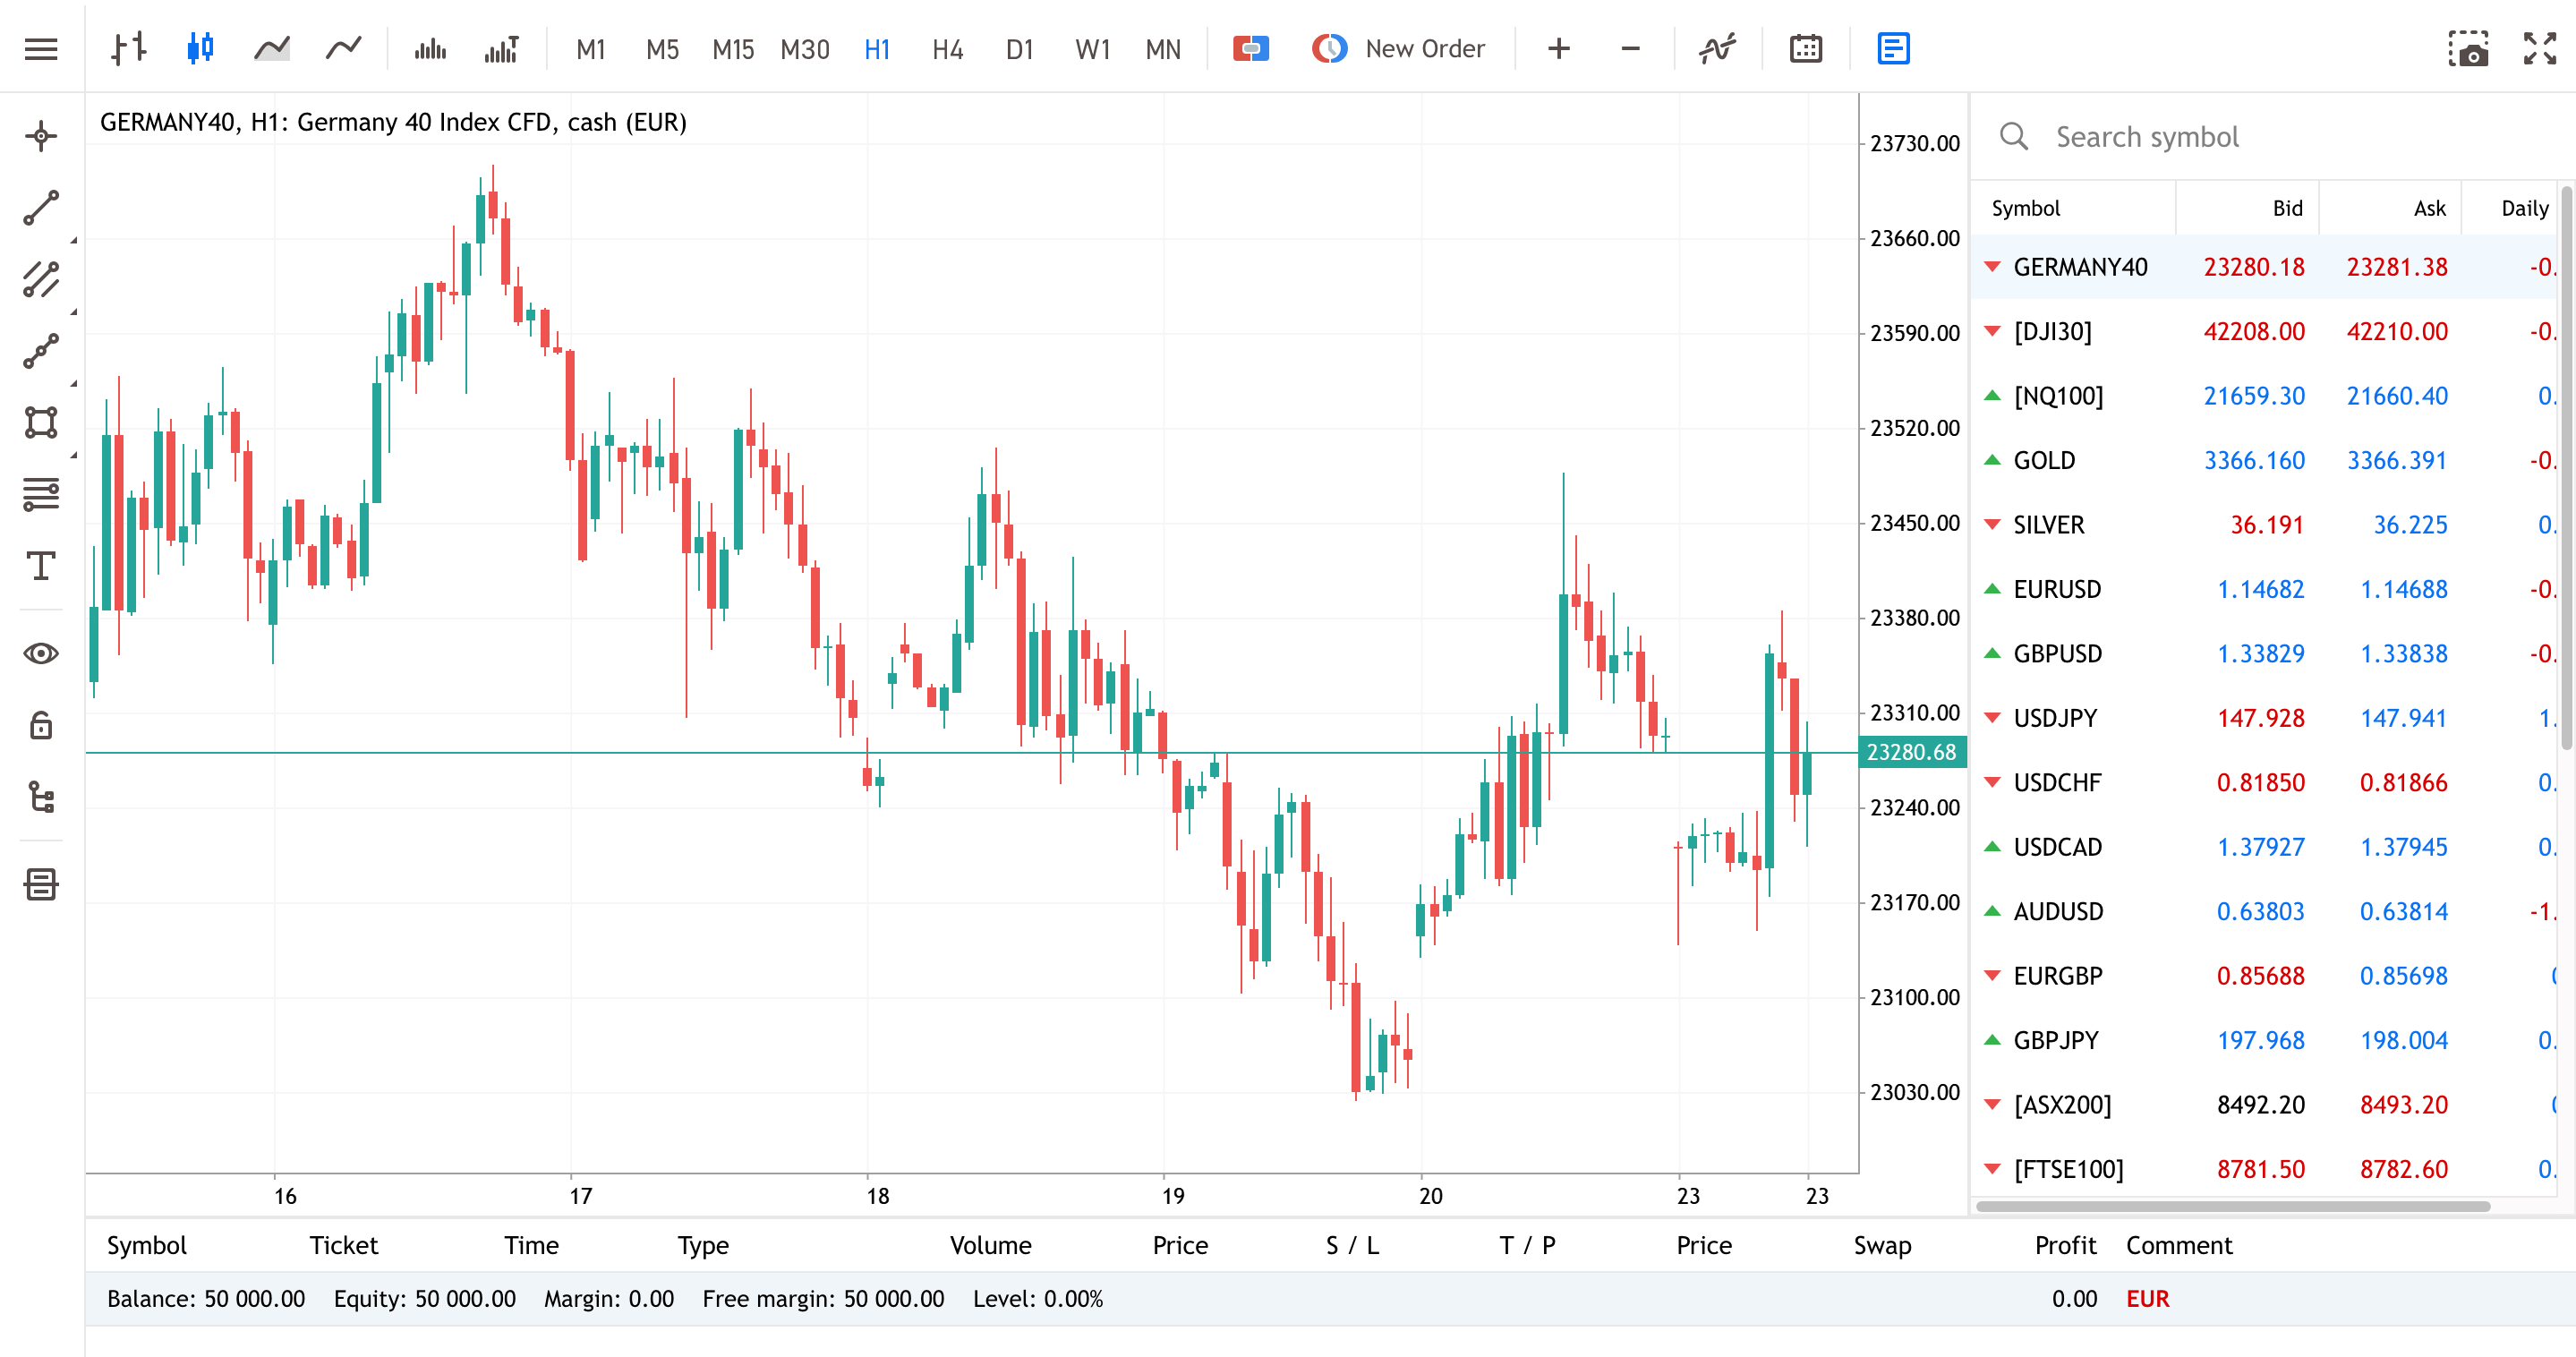Select MN timeframe

click(x=1163, y=49)
